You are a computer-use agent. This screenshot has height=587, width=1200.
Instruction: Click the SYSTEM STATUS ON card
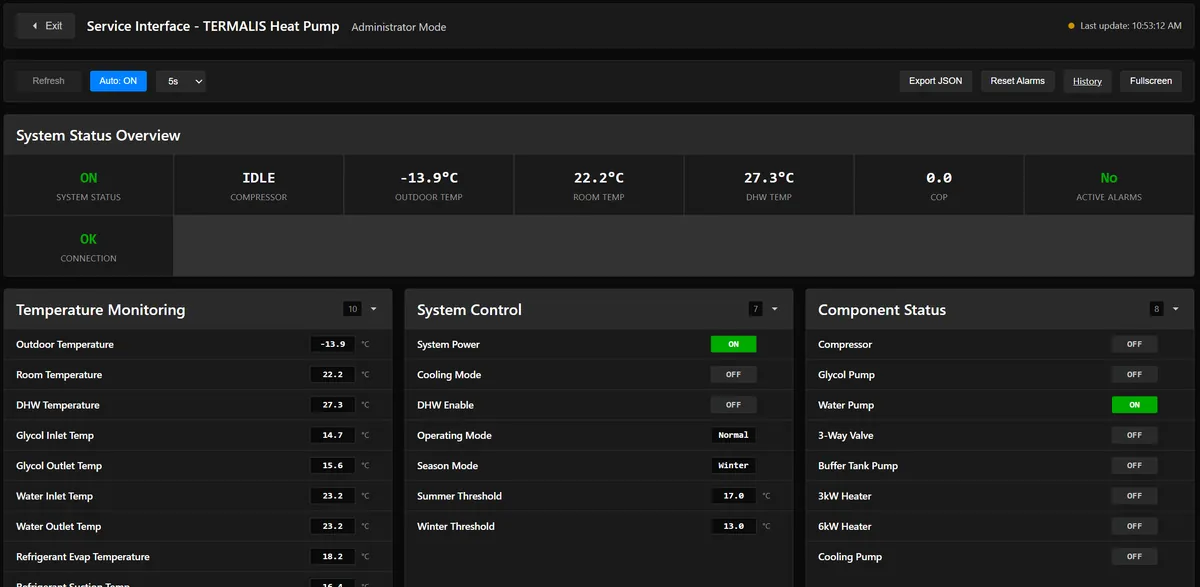(88, 185)
